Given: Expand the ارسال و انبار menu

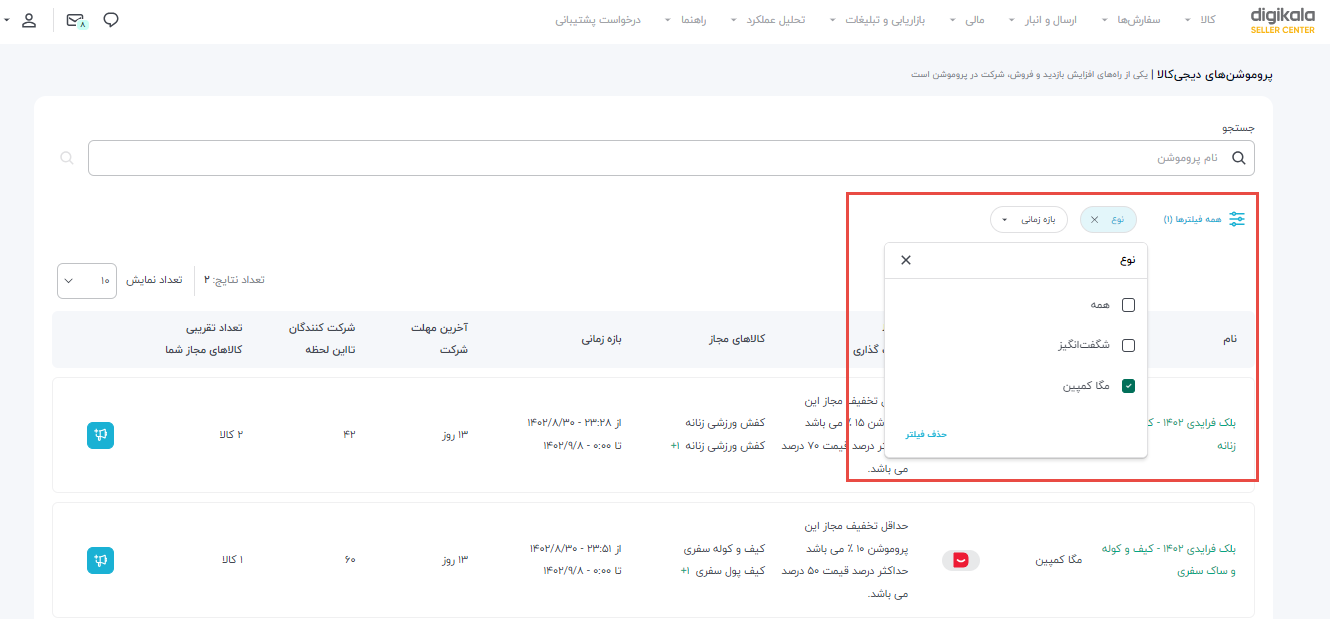Looking at the screenshot, I should pos(1043,20).
